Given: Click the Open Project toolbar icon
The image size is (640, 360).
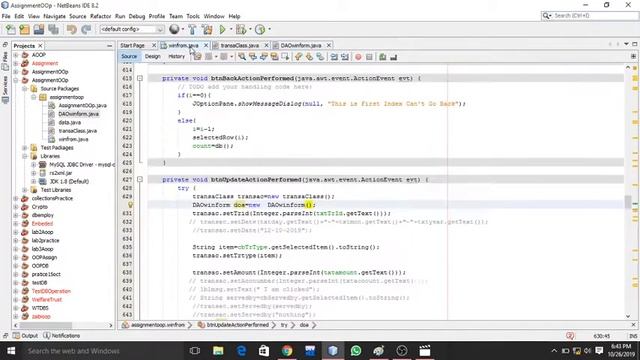Looking at the screenshot, I should [x=39, y=29].
